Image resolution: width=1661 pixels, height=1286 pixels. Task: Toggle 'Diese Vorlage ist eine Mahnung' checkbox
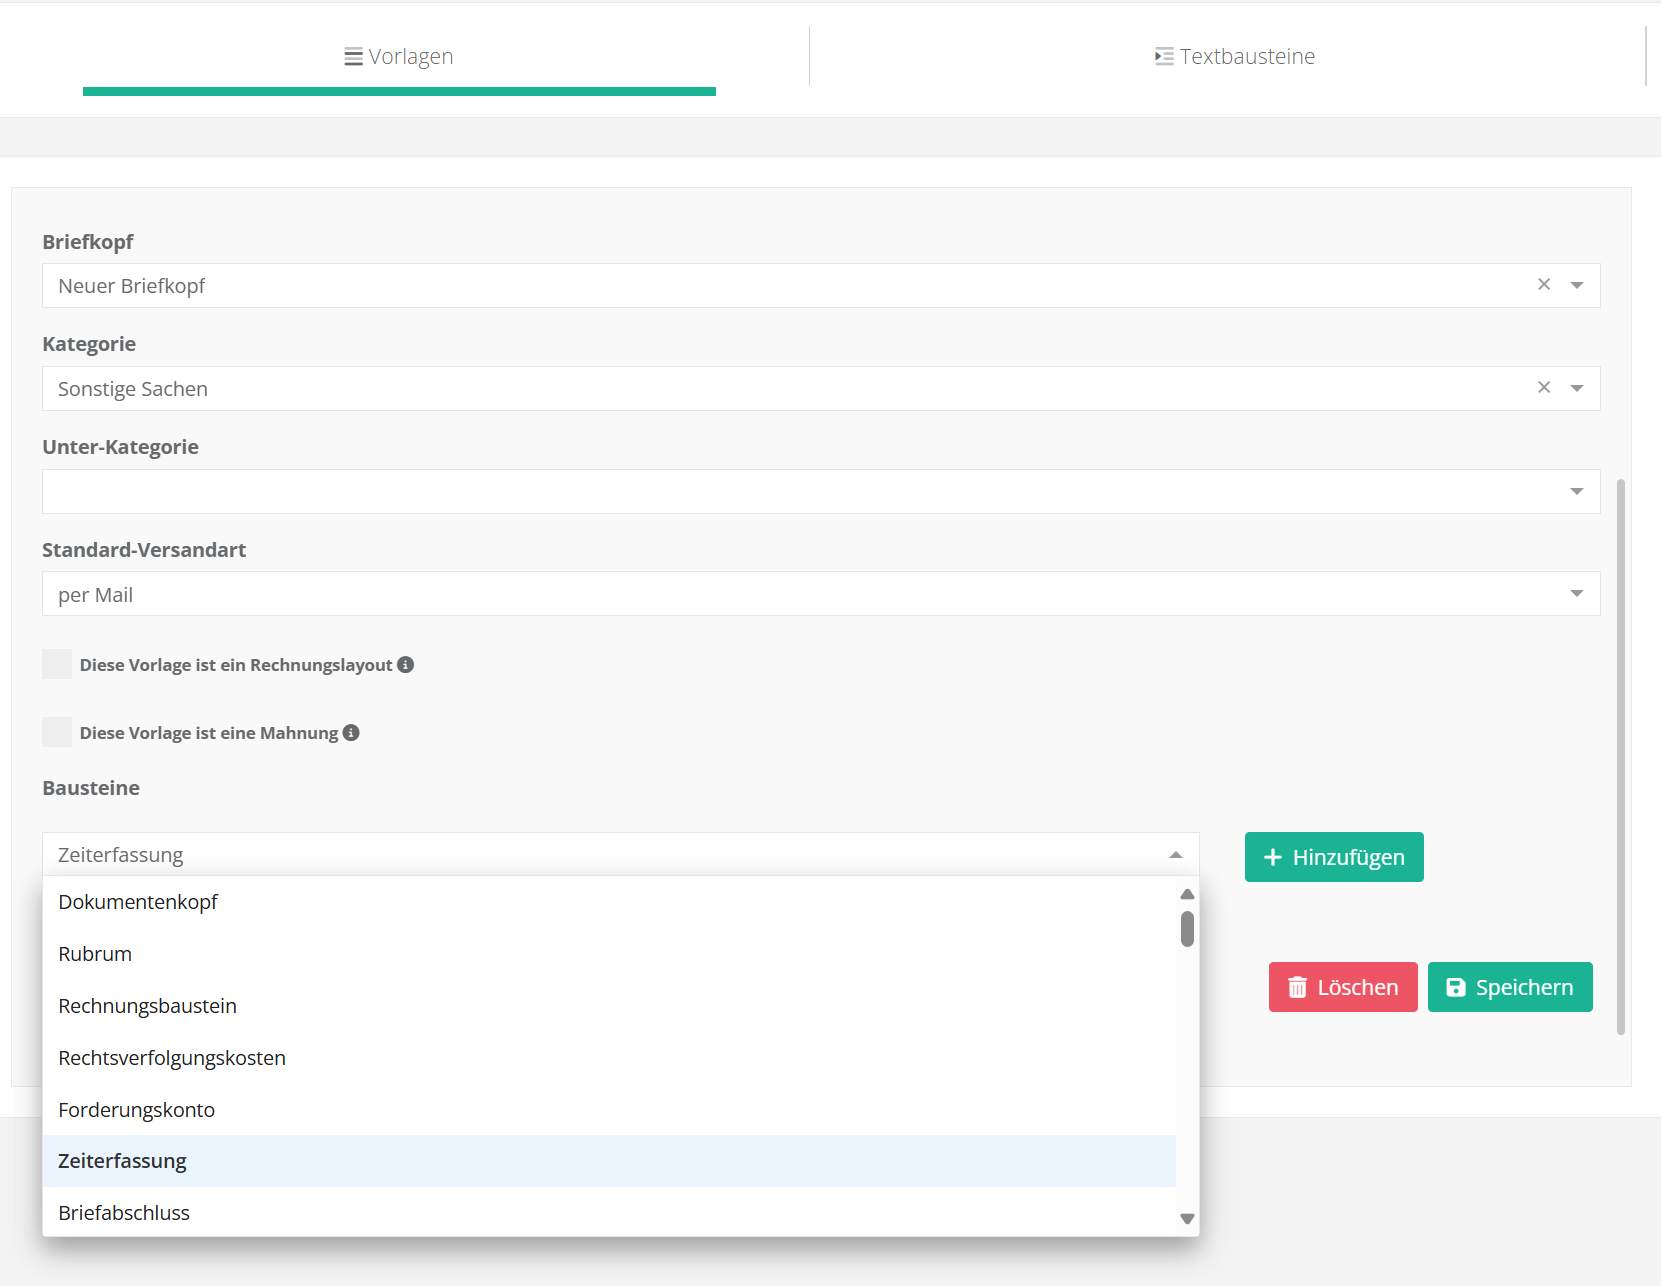(x=57, y=733)
